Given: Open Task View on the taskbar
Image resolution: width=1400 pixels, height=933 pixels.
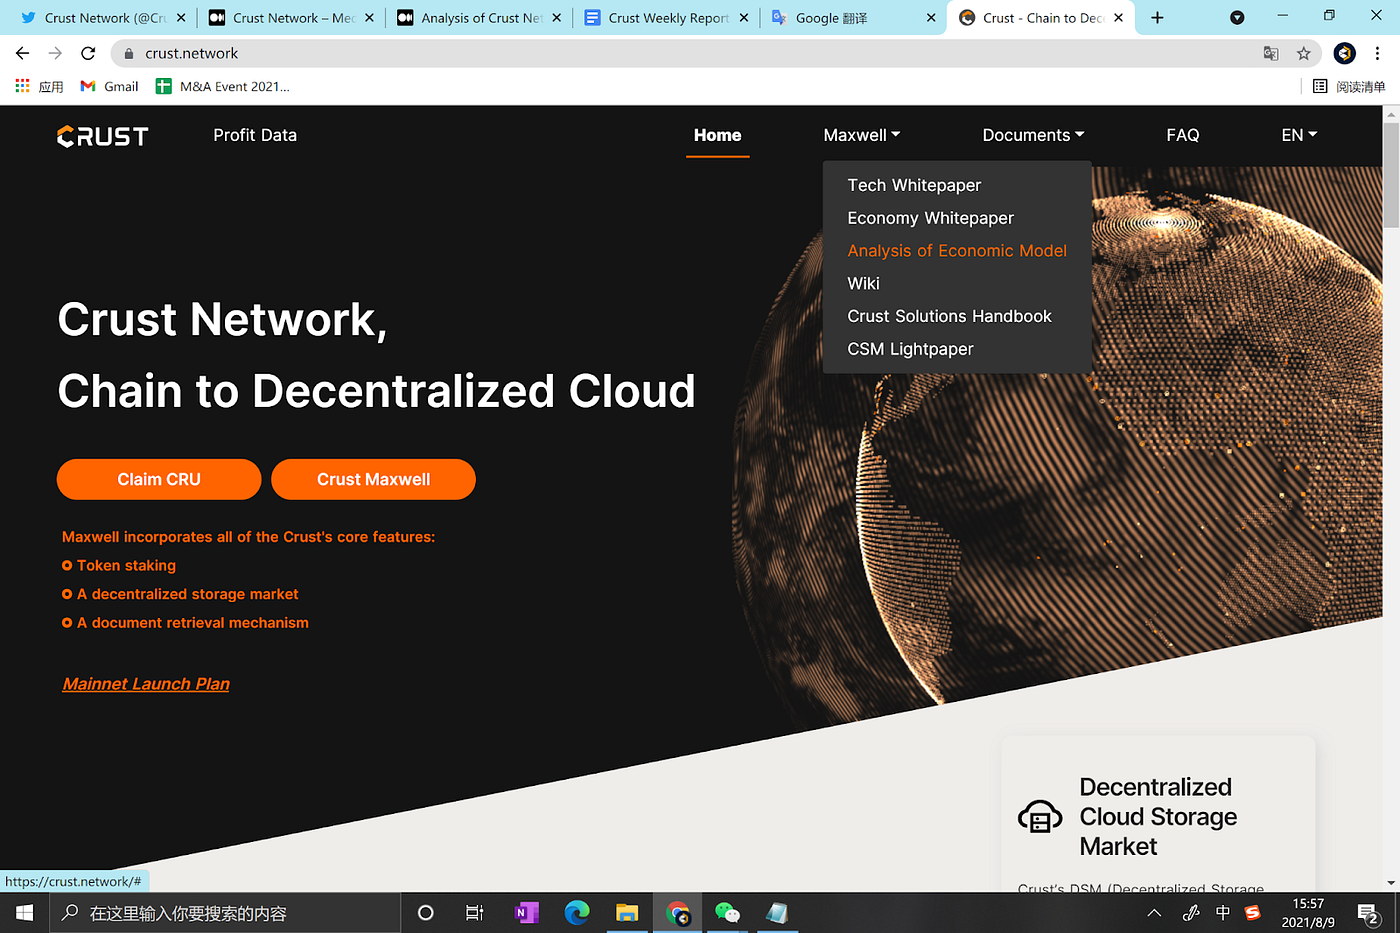Looking at the screenshot, I should 475,913.
